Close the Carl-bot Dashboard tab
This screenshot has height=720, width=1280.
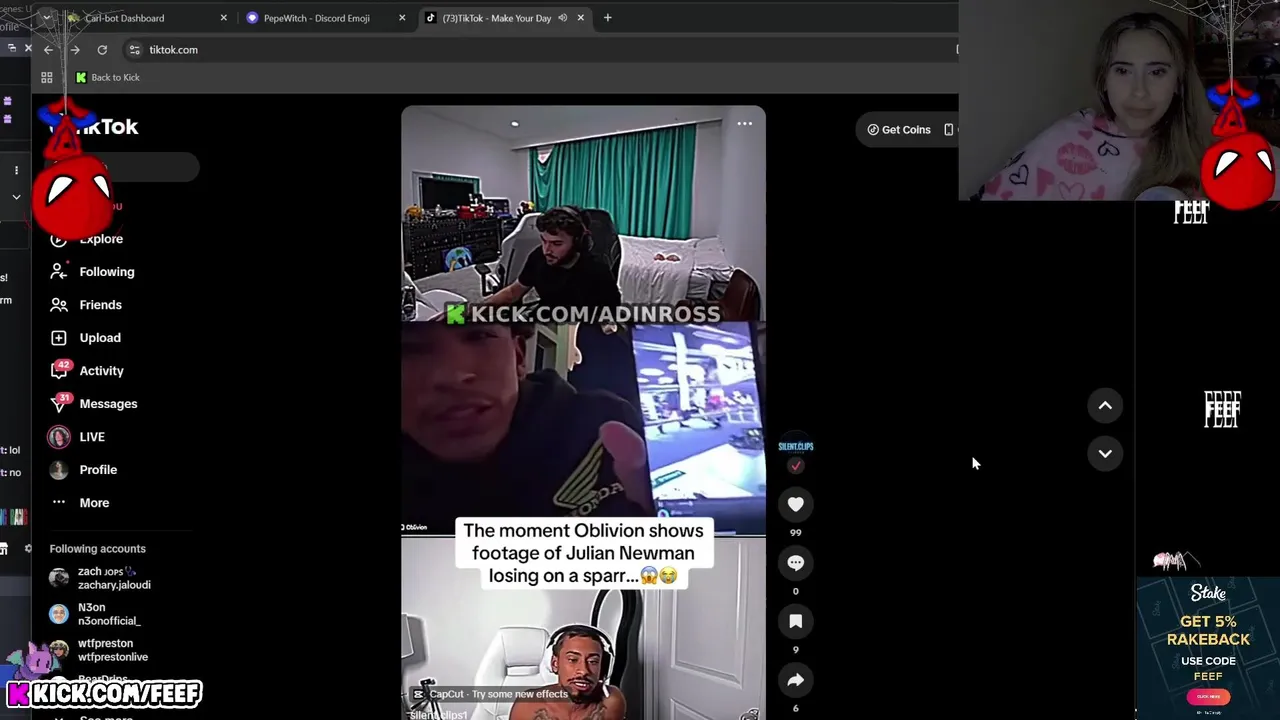(x=223, y=18)
